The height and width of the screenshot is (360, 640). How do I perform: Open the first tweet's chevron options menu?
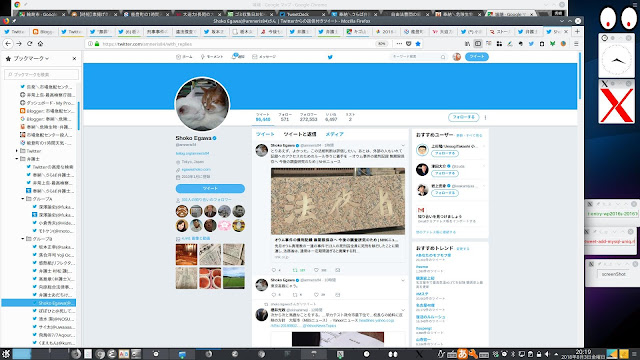pyautogui.click(x=403, y=145)
